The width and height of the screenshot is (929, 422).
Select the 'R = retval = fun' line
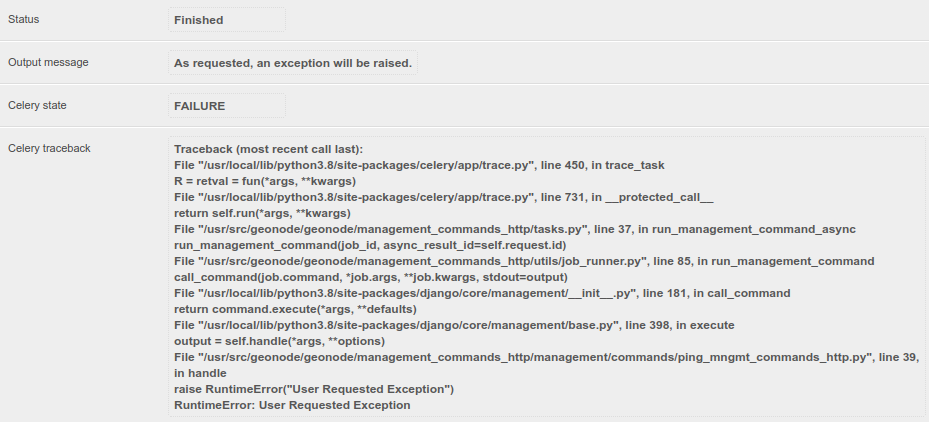265,181
